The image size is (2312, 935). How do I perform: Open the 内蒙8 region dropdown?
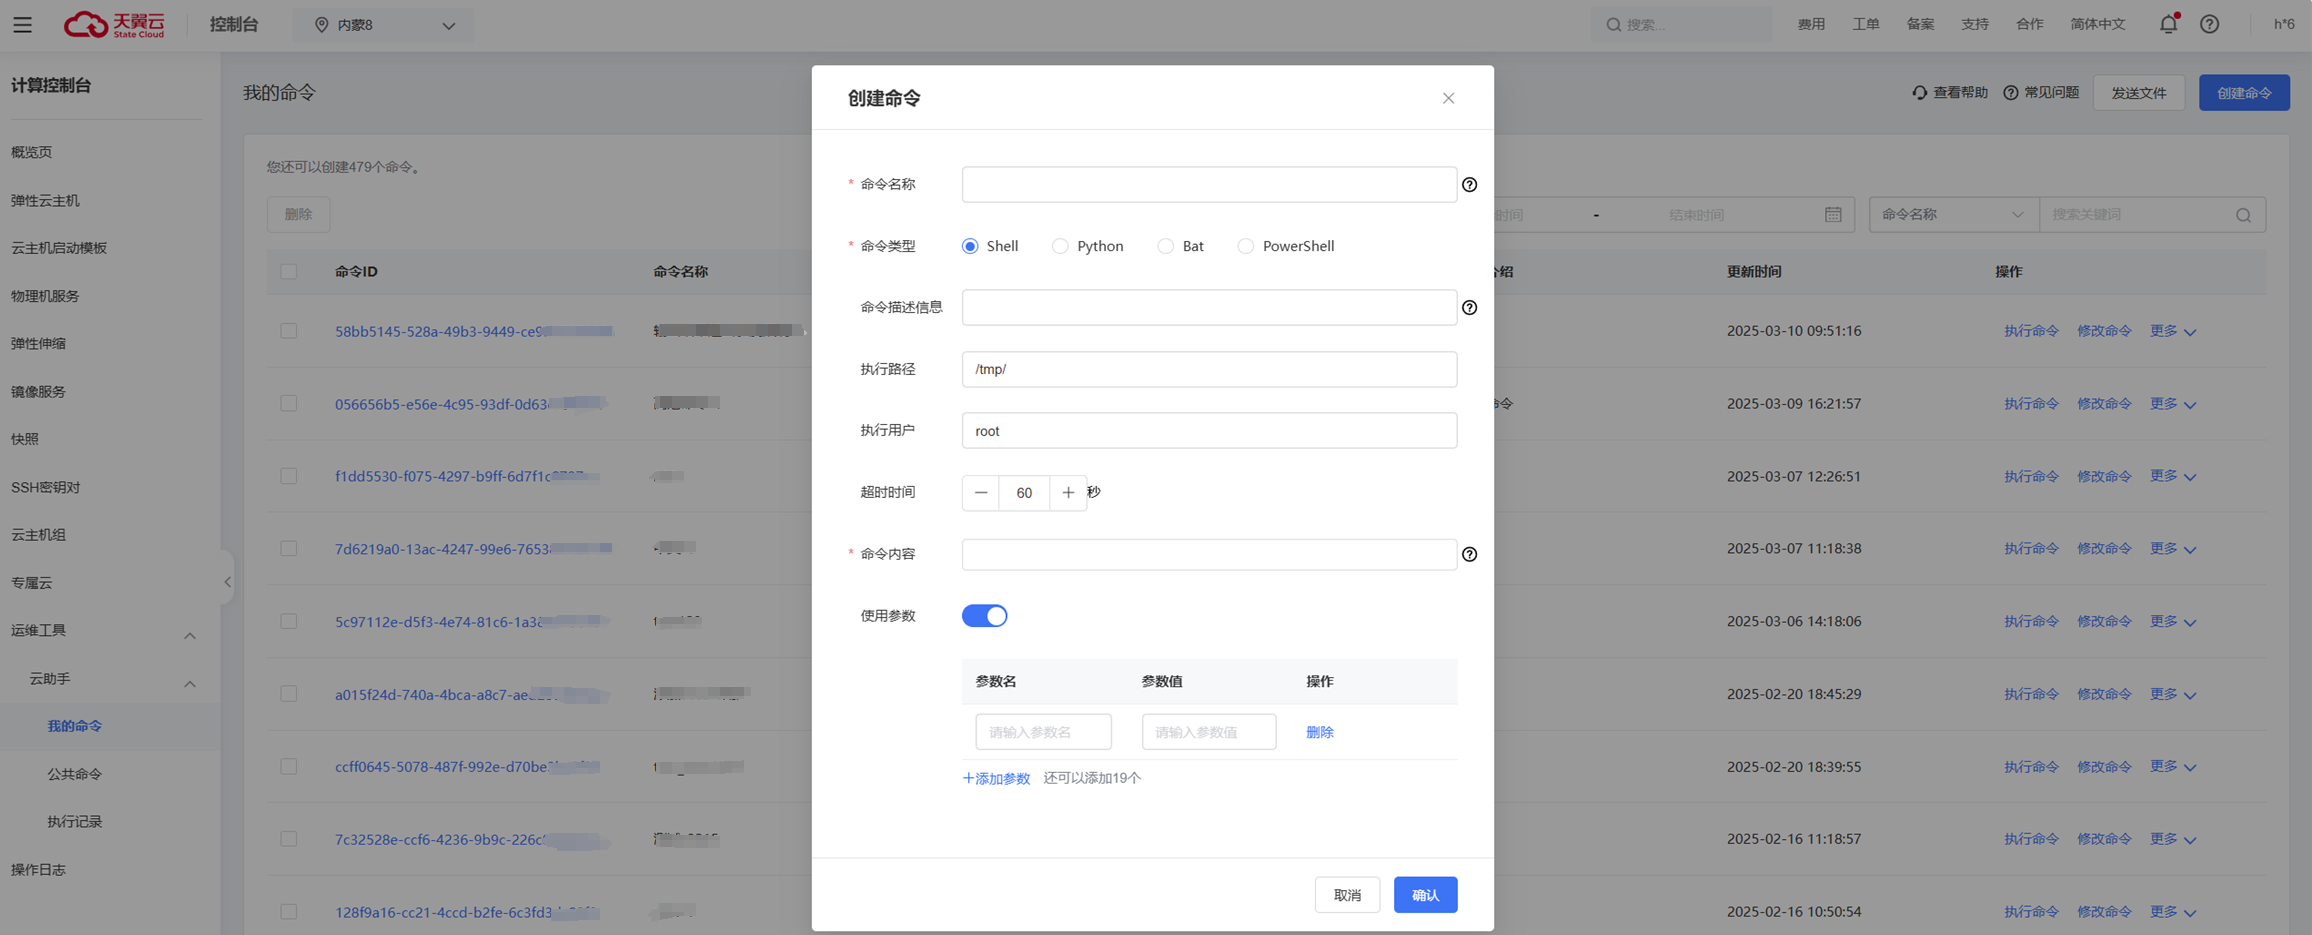(x=384, y=25)
